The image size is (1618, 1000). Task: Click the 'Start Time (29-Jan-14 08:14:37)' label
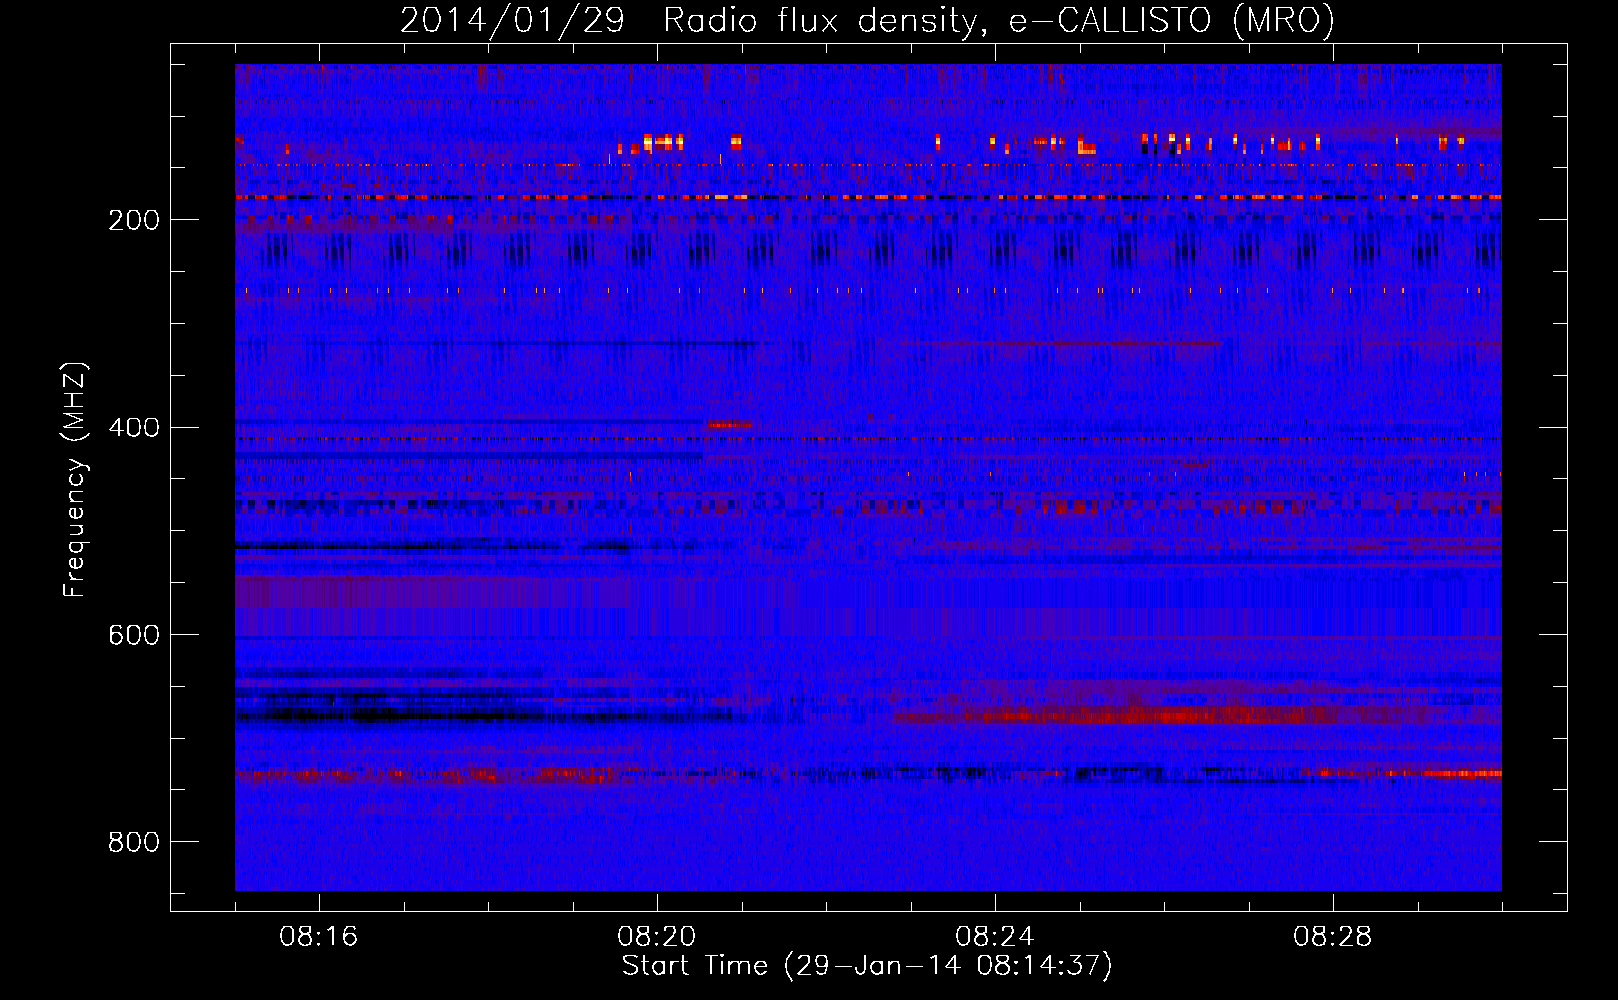[x=867, y=966]
